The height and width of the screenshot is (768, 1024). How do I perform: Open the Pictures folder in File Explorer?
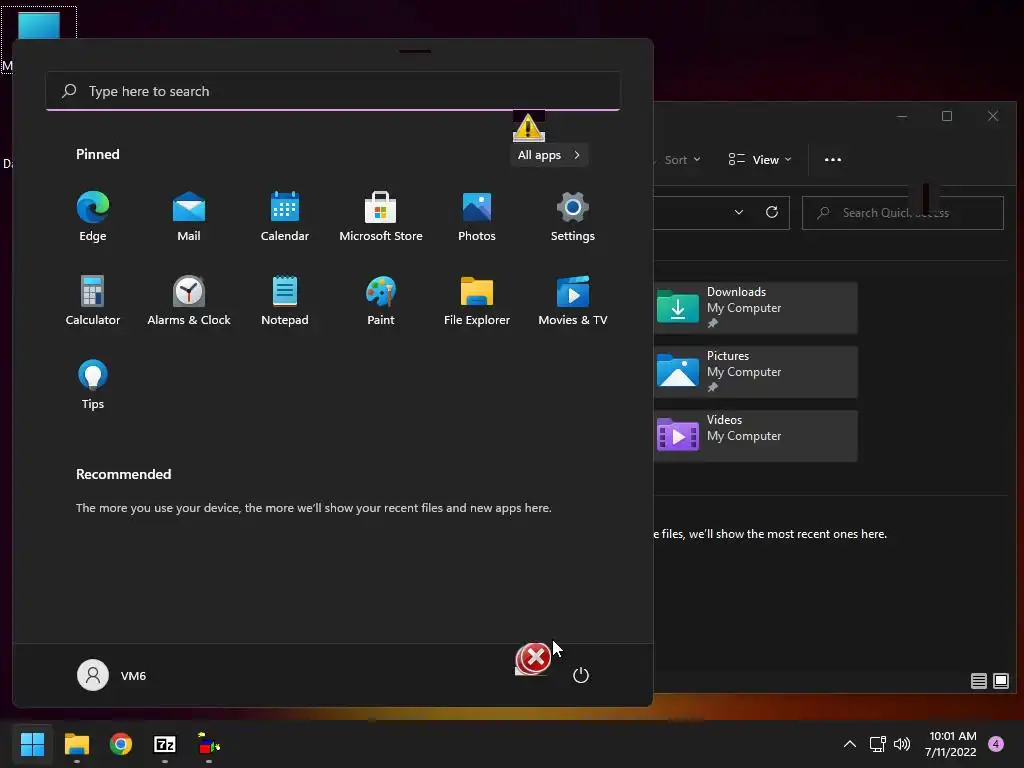(x=756, y=372)
